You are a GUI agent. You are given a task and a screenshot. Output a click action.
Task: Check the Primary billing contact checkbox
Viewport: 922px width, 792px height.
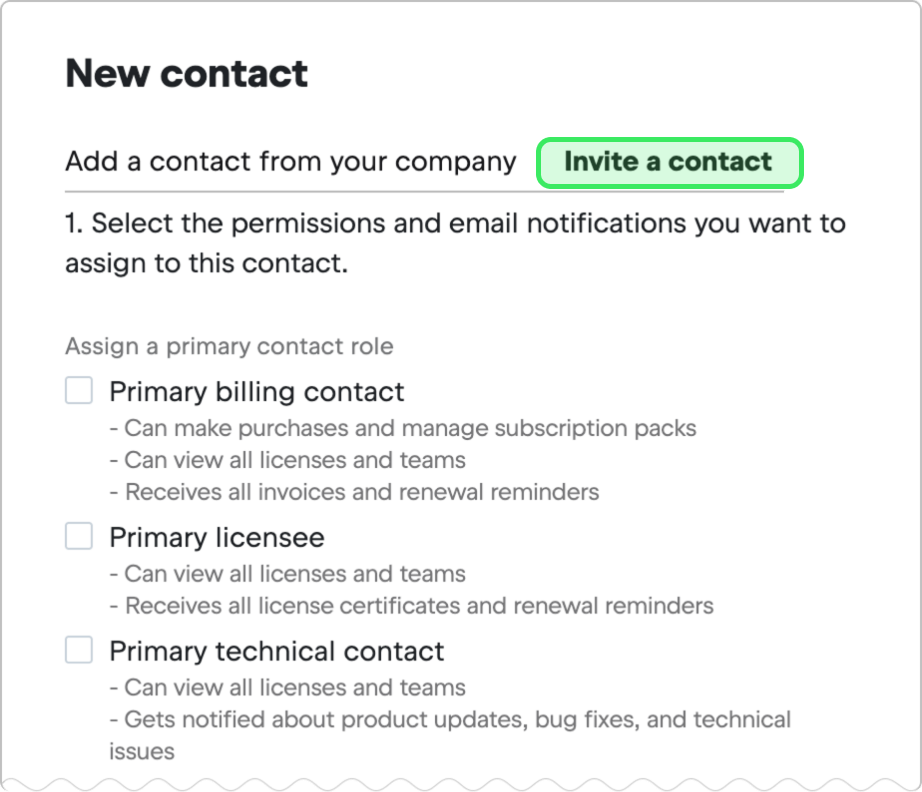[78, 390]
